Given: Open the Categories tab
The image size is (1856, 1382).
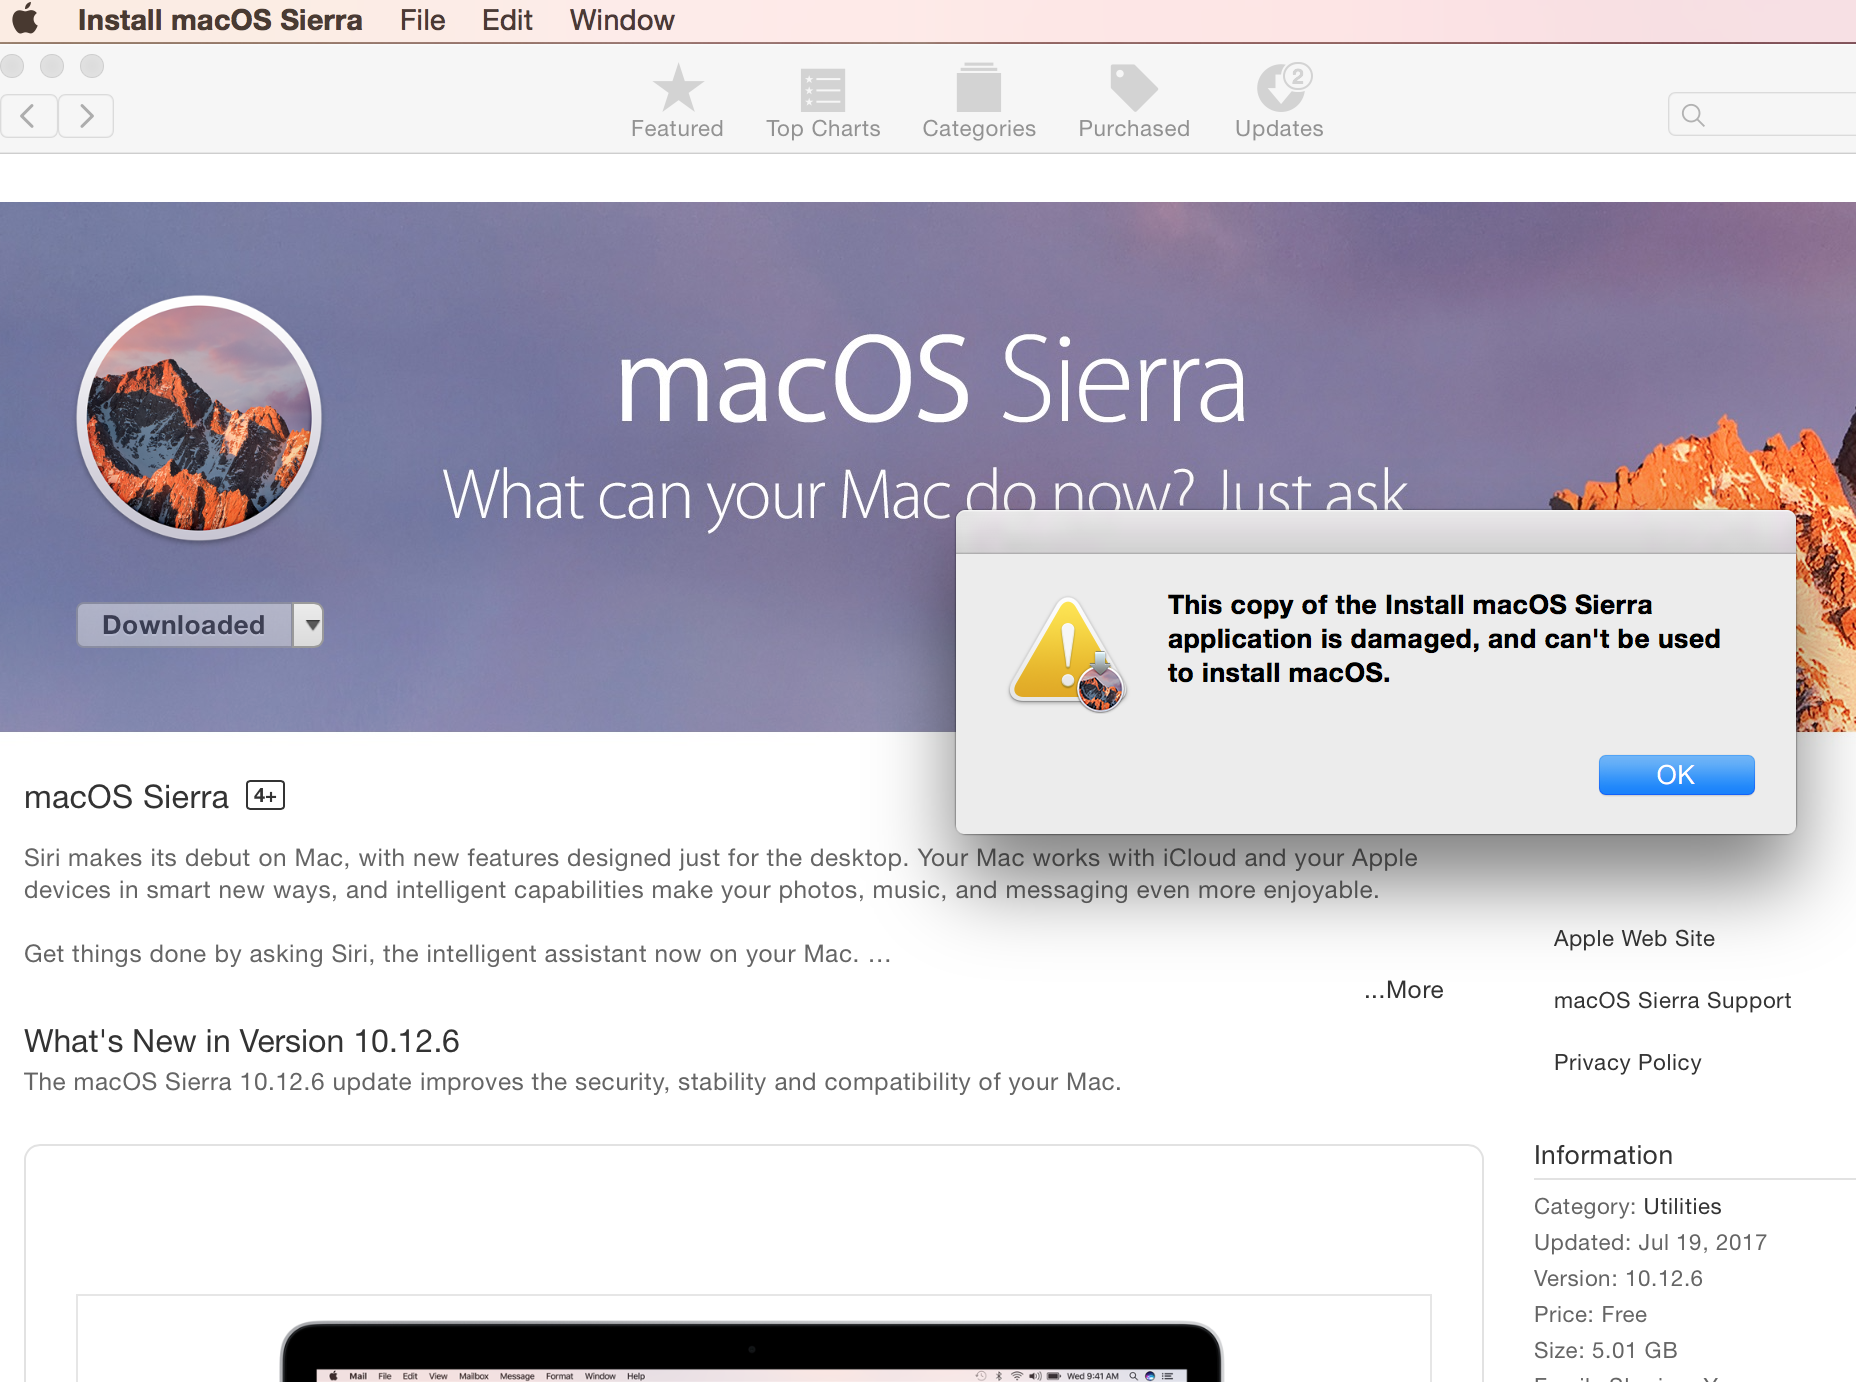Looking at the screenshot, I should (979, 102).
